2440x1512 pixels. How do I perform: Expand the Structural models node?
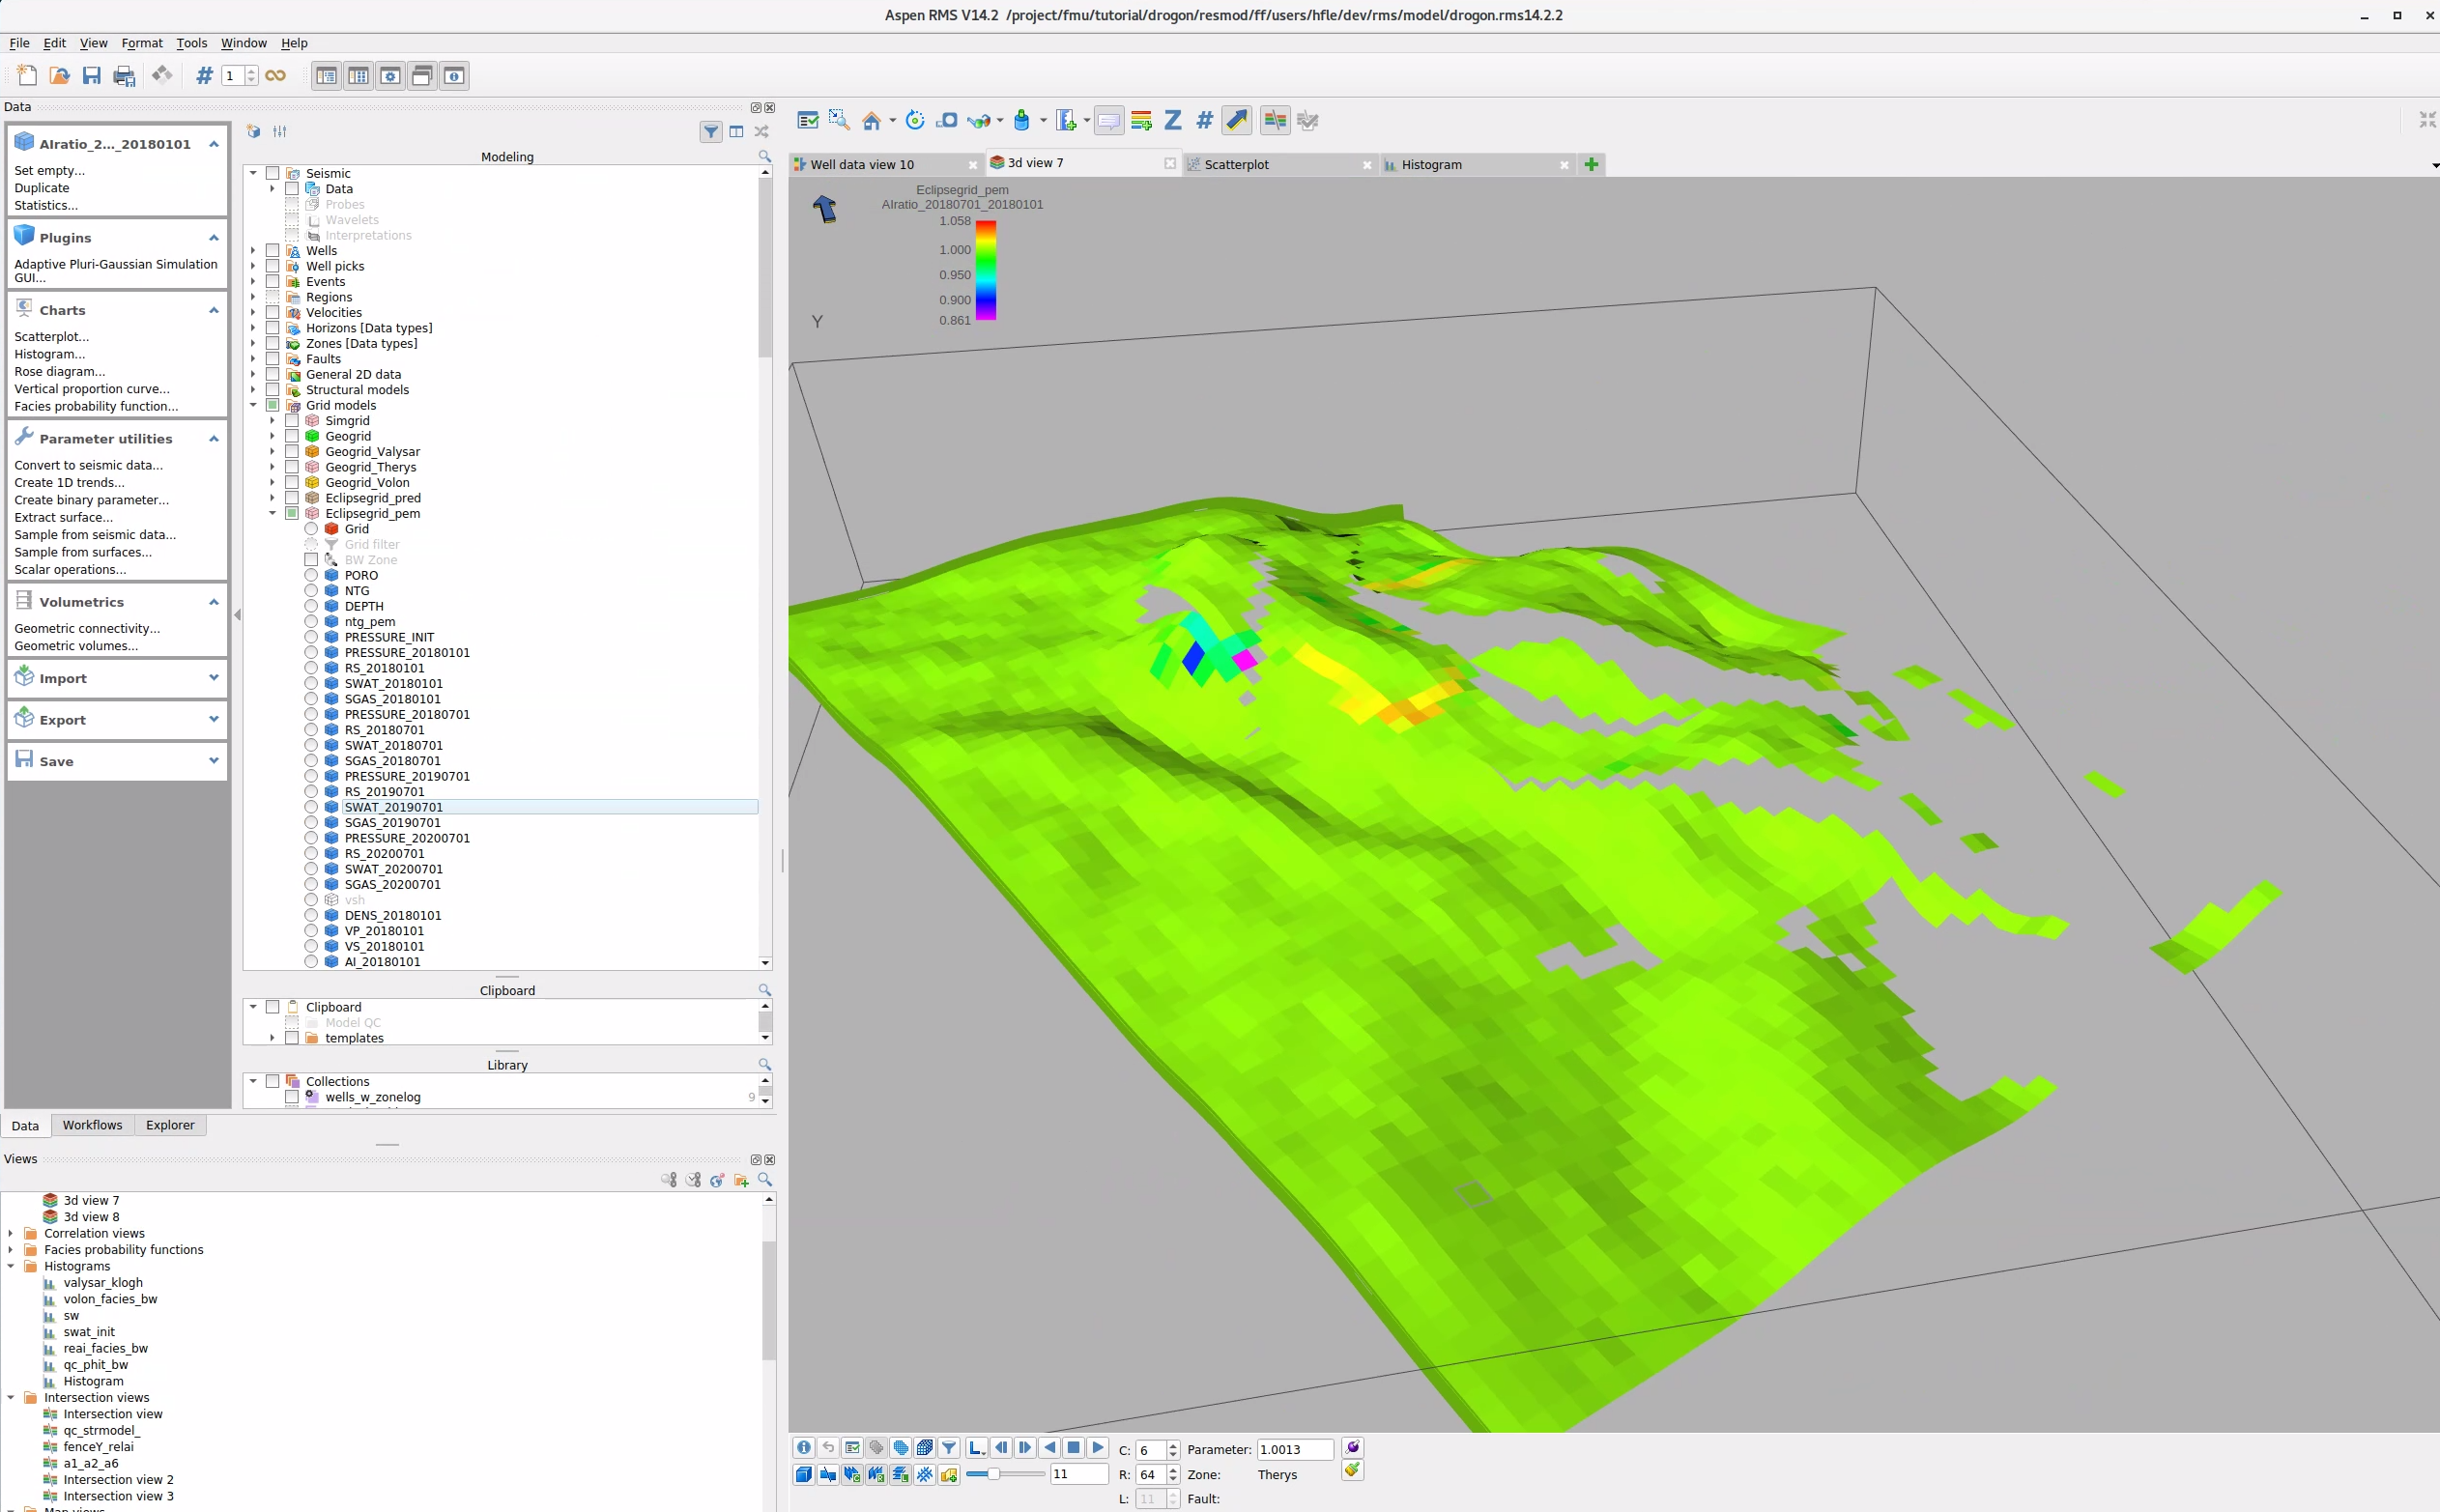[x=253, y=390]
